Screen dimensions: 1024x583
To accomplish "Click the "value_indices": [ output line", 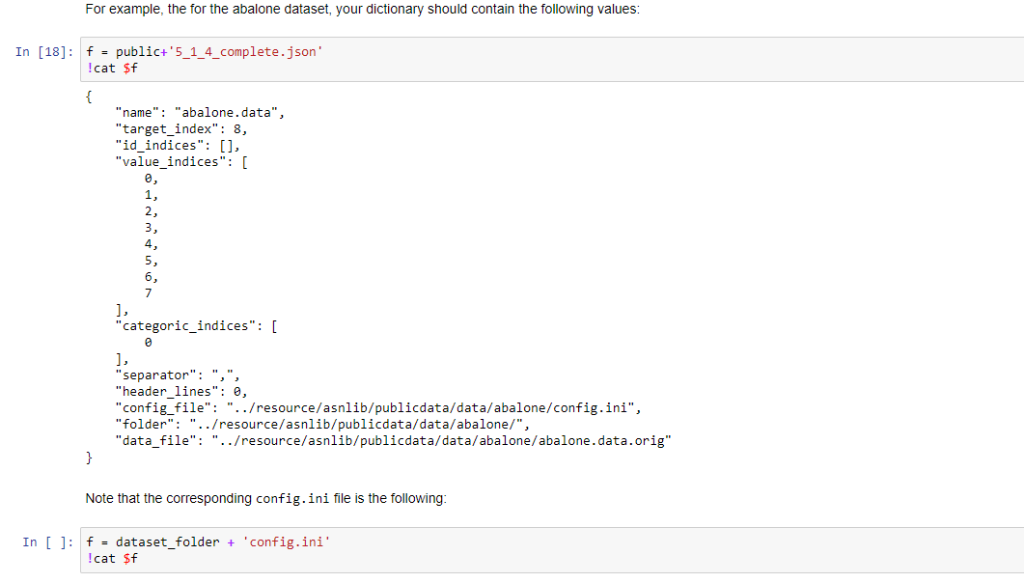I will pyautogui.click(x=181, y=161).
